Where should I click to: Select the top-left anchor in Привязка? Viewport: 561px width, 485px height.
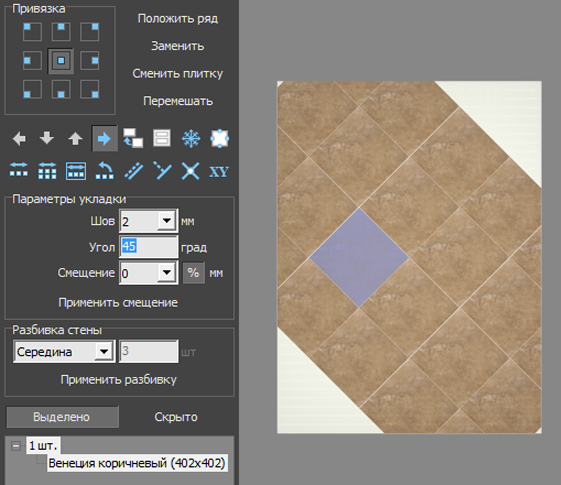pos(32,32)
